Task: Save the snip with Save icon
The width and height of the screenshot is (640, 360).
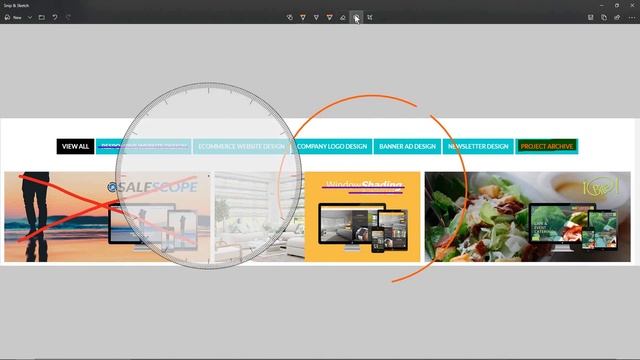Action: 591,18
